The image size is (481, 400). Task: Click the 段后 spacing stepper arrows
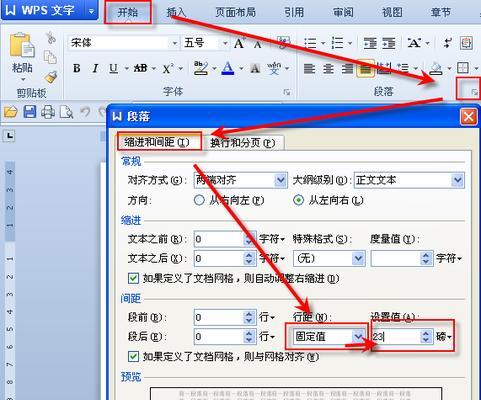249,336
